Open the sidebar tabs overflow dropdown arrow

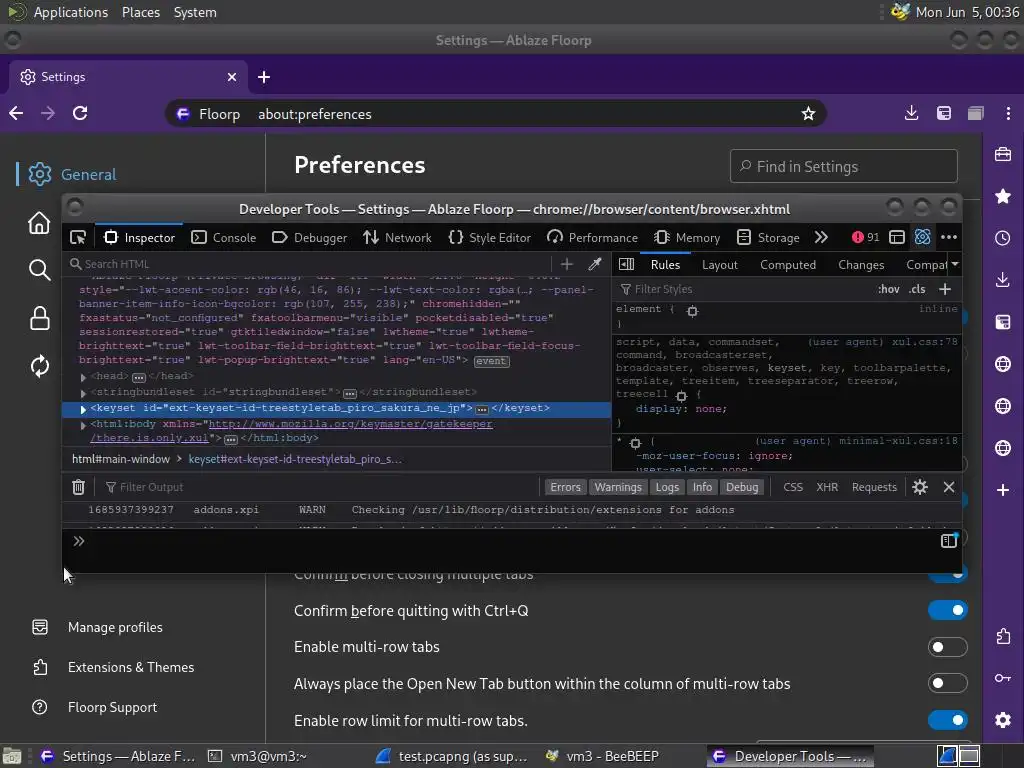tap(955, 264)
